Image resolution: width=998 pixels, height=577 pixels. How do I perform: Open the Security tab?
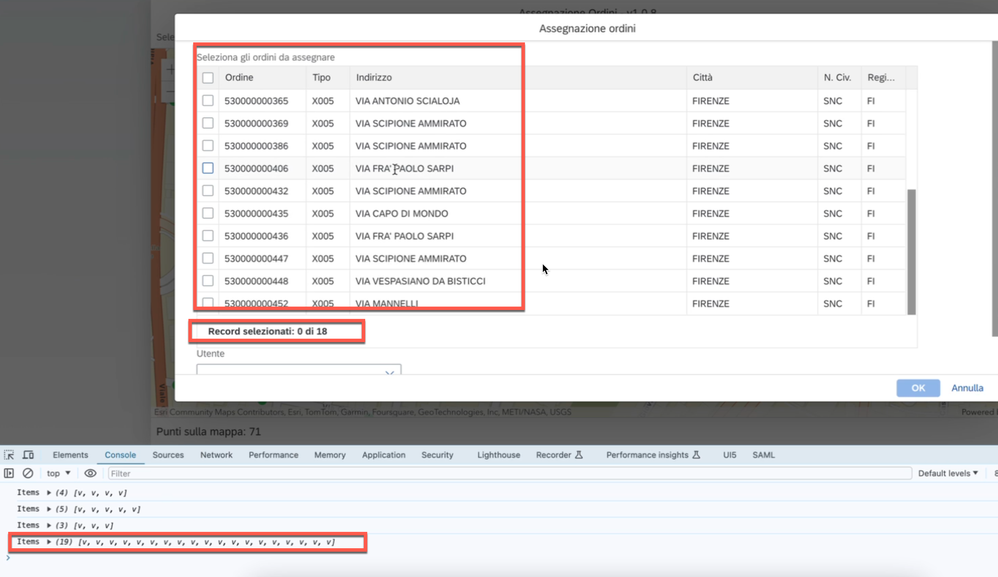pos(437,455)
